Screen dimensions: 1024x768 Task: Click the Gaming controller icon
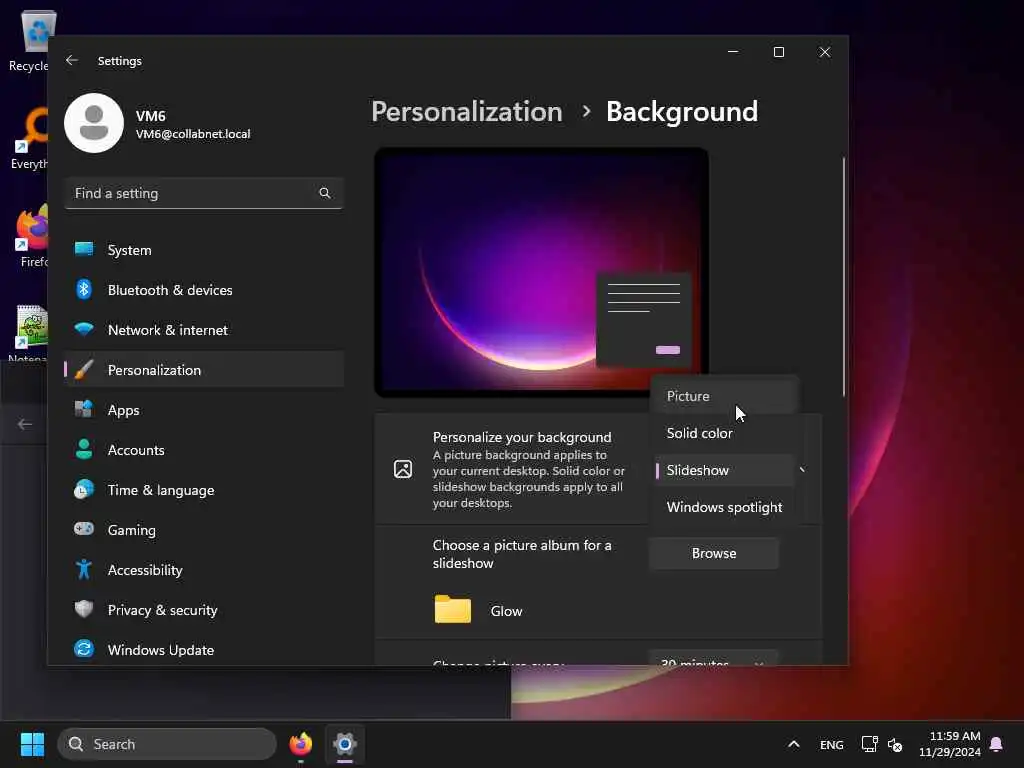tap(84, 529)
